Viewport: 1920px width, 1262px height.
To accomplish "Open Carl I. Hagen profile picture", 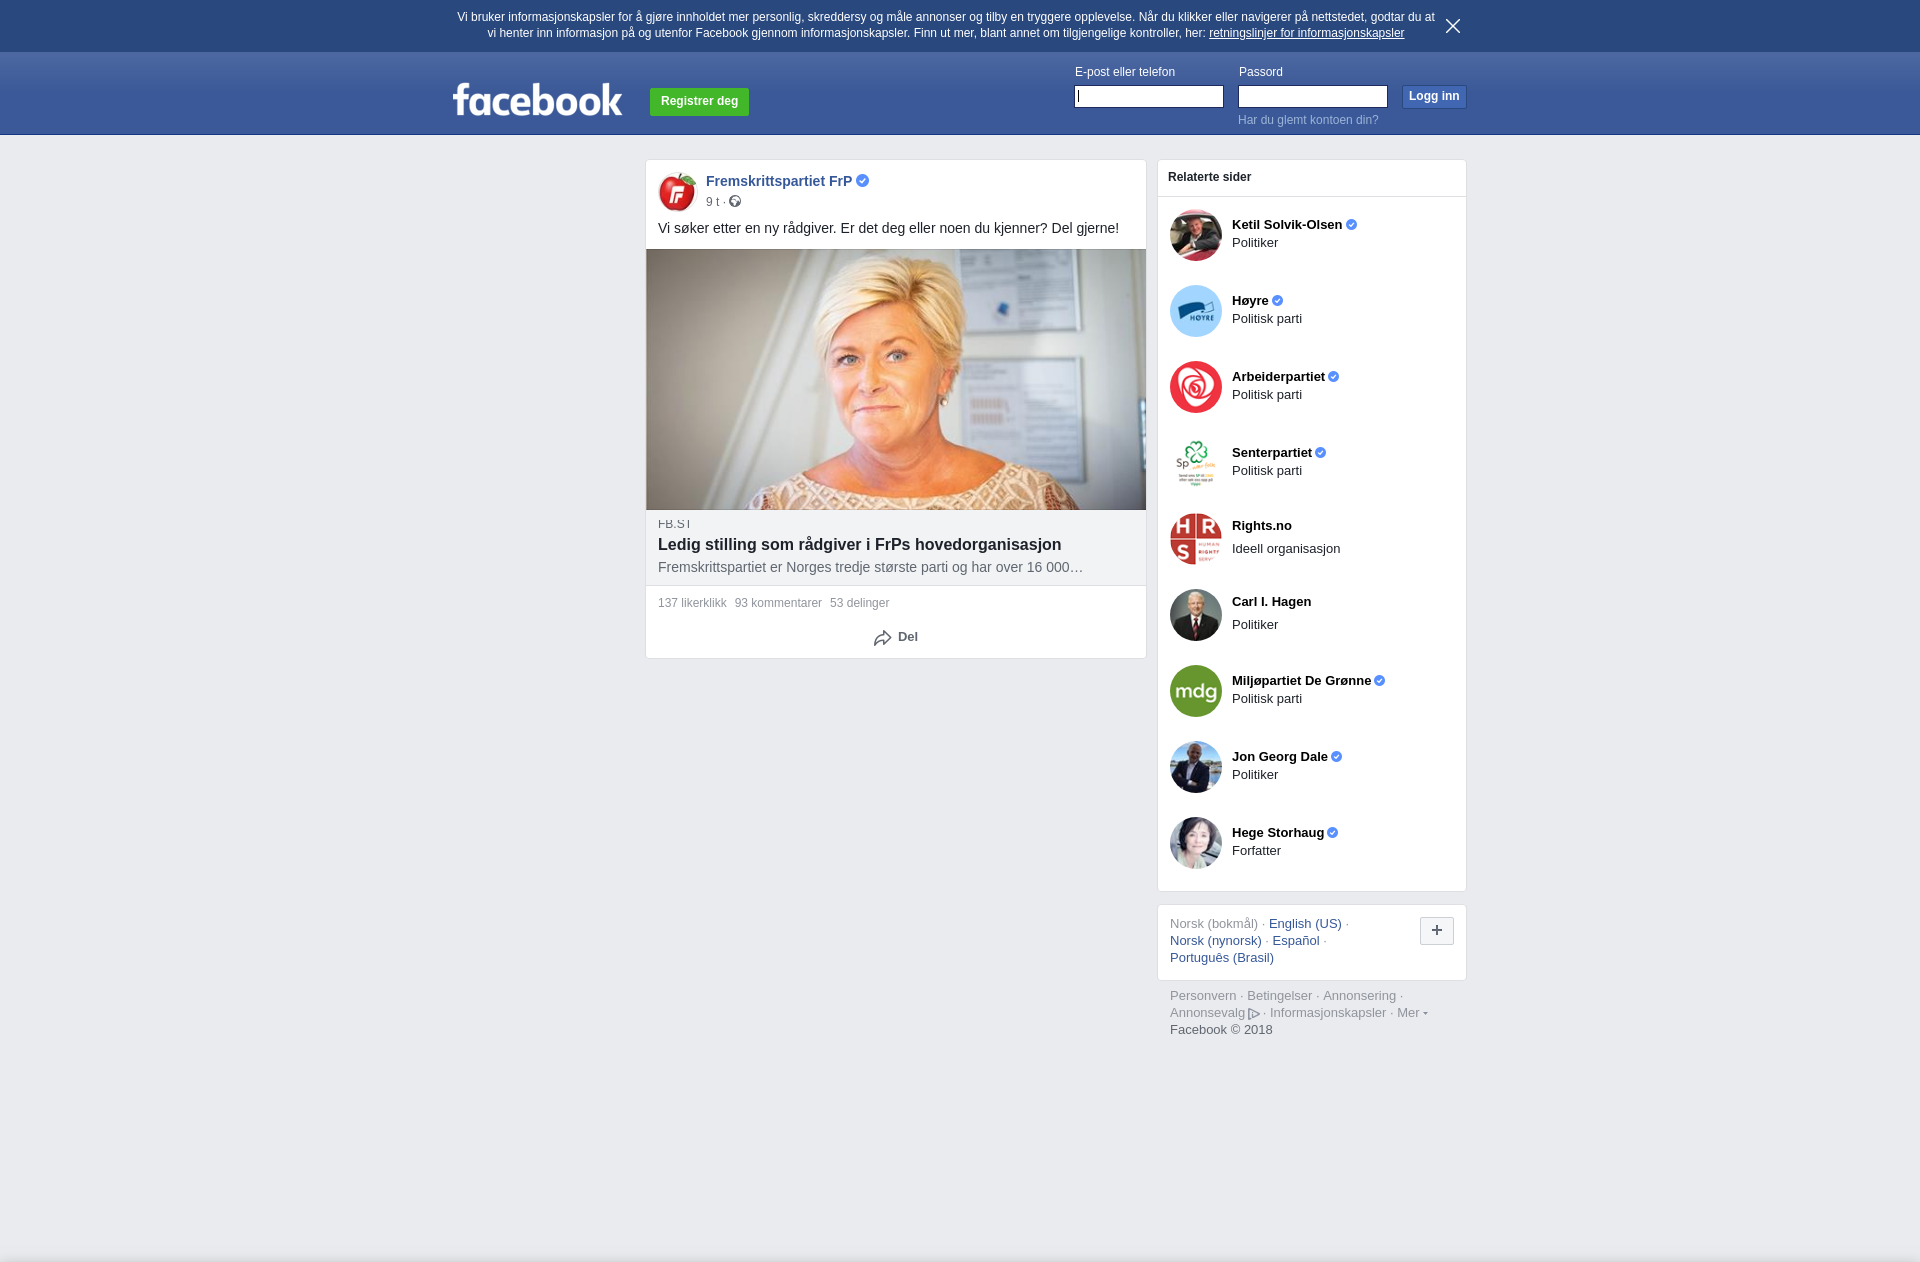I will (1196, 615).
